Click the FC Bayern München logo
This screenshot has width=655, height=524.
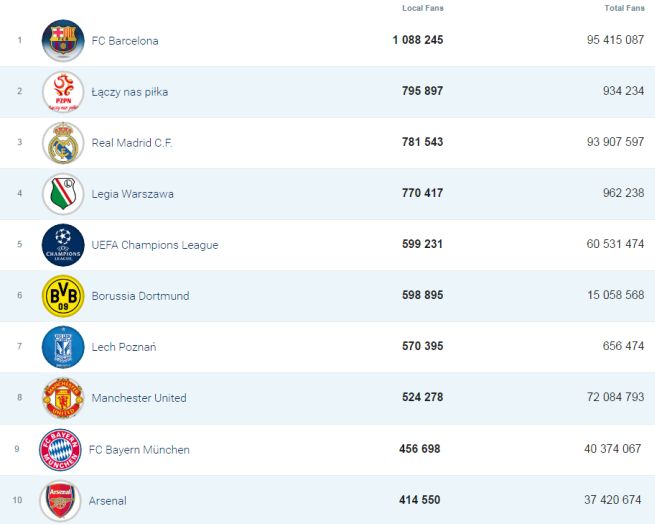click(59, 450)
